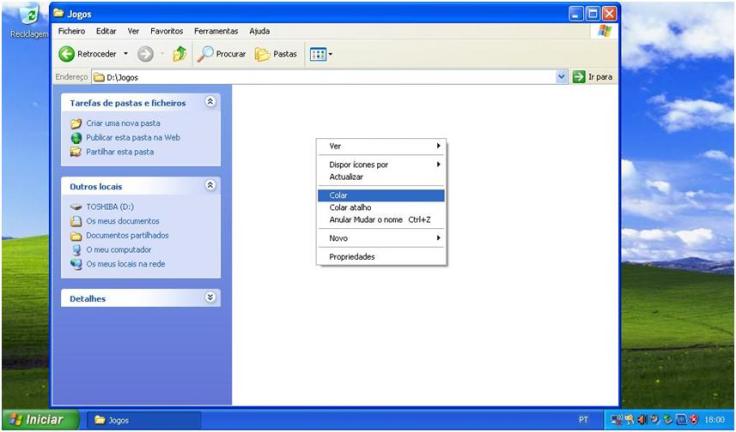Click the Iniciar start button
The width and height of the screenshot is (736, 432).
37,420
